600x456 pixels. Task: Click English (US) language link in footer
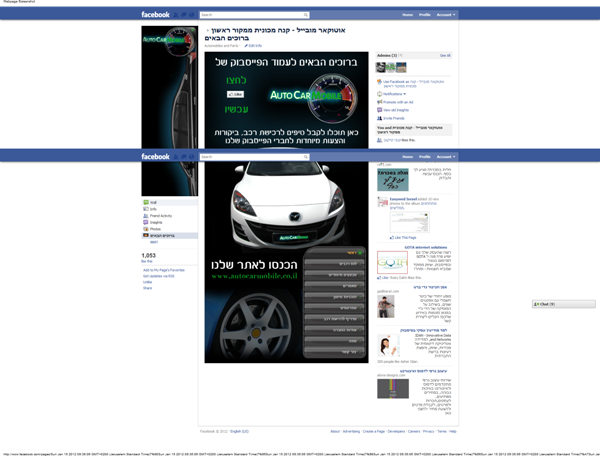point(240,432)
